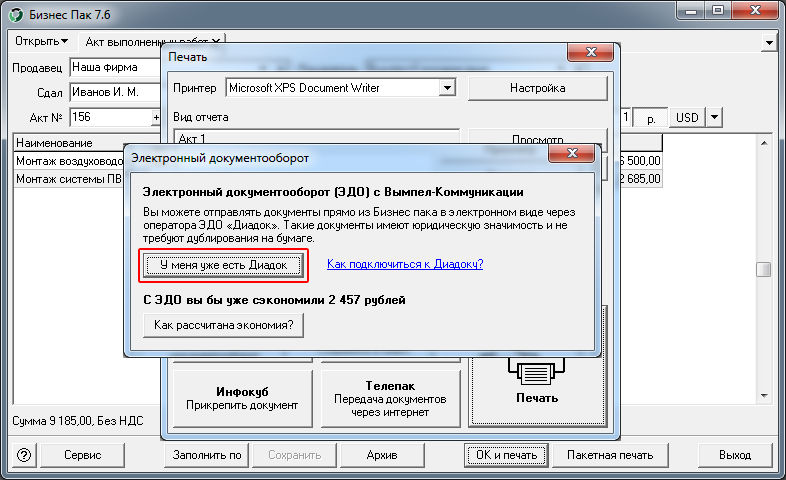Viewport: 786px width, 480px height.
Task: Expand the tab list arrow in main window
Action: pyautogui.click(x=769, y=43)
